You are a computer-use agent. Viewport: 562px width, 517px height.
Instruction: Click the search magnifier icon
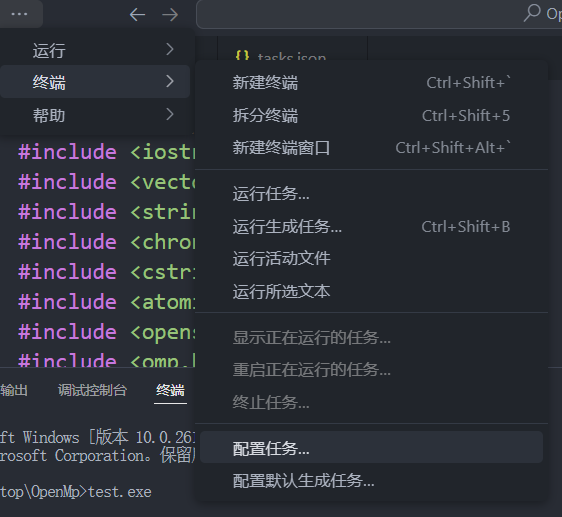click(532, 13)
